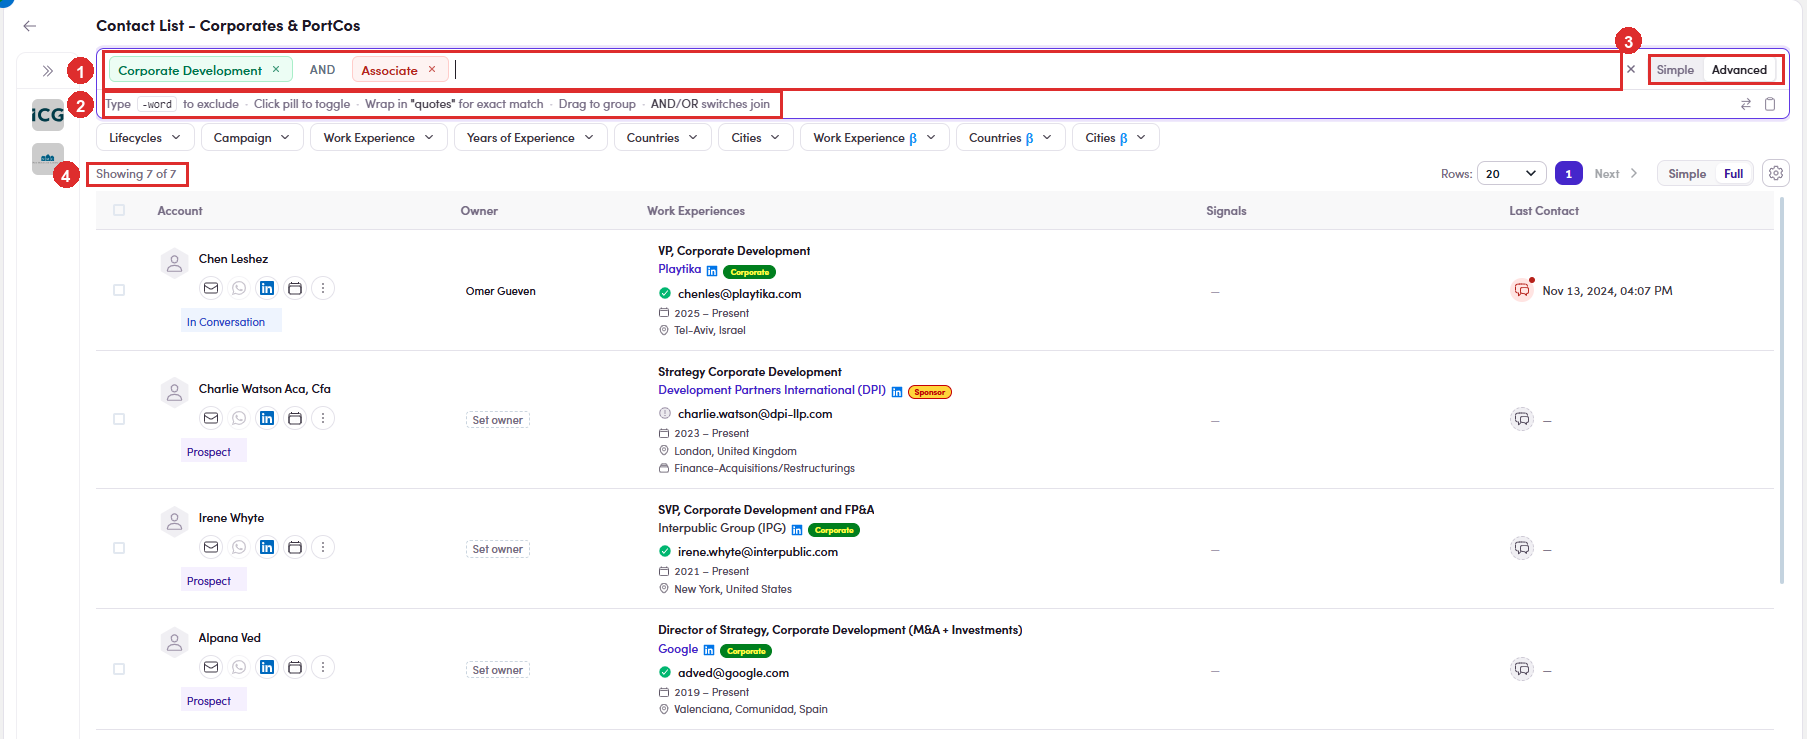Click page 1 pagination button
1807x739 pixels.
1568,174
